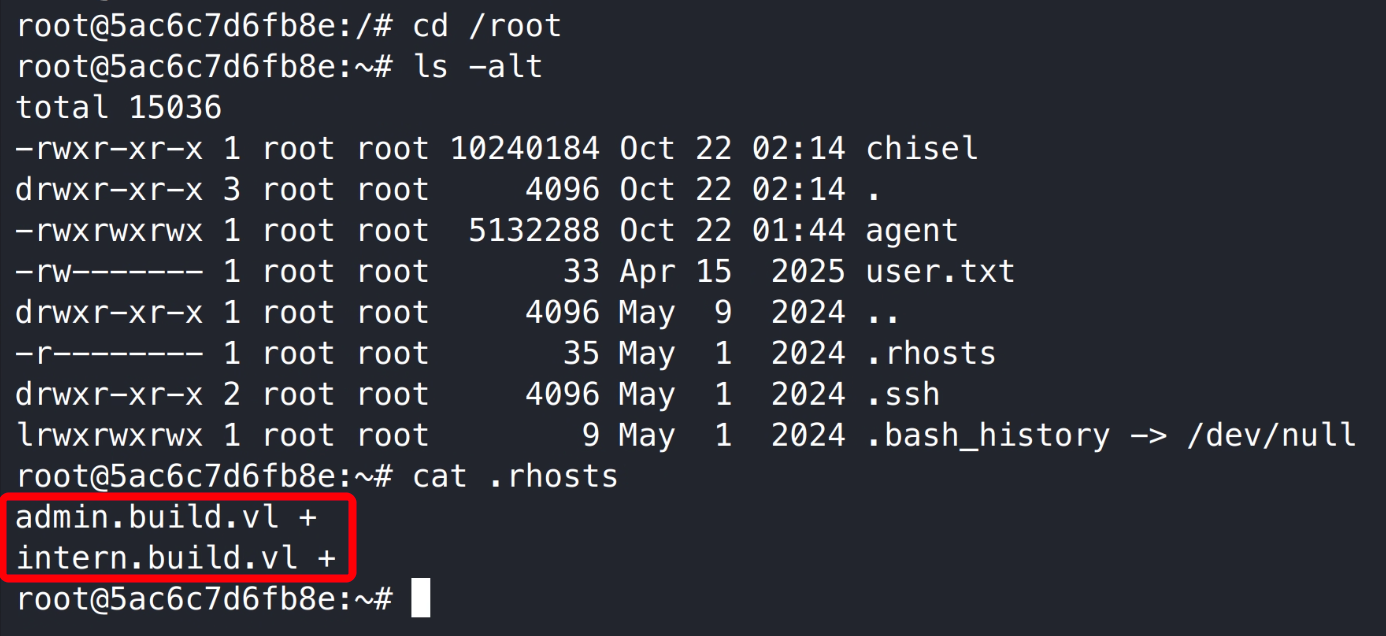Click the chisel file size 10240184

(x=525, y=149)
